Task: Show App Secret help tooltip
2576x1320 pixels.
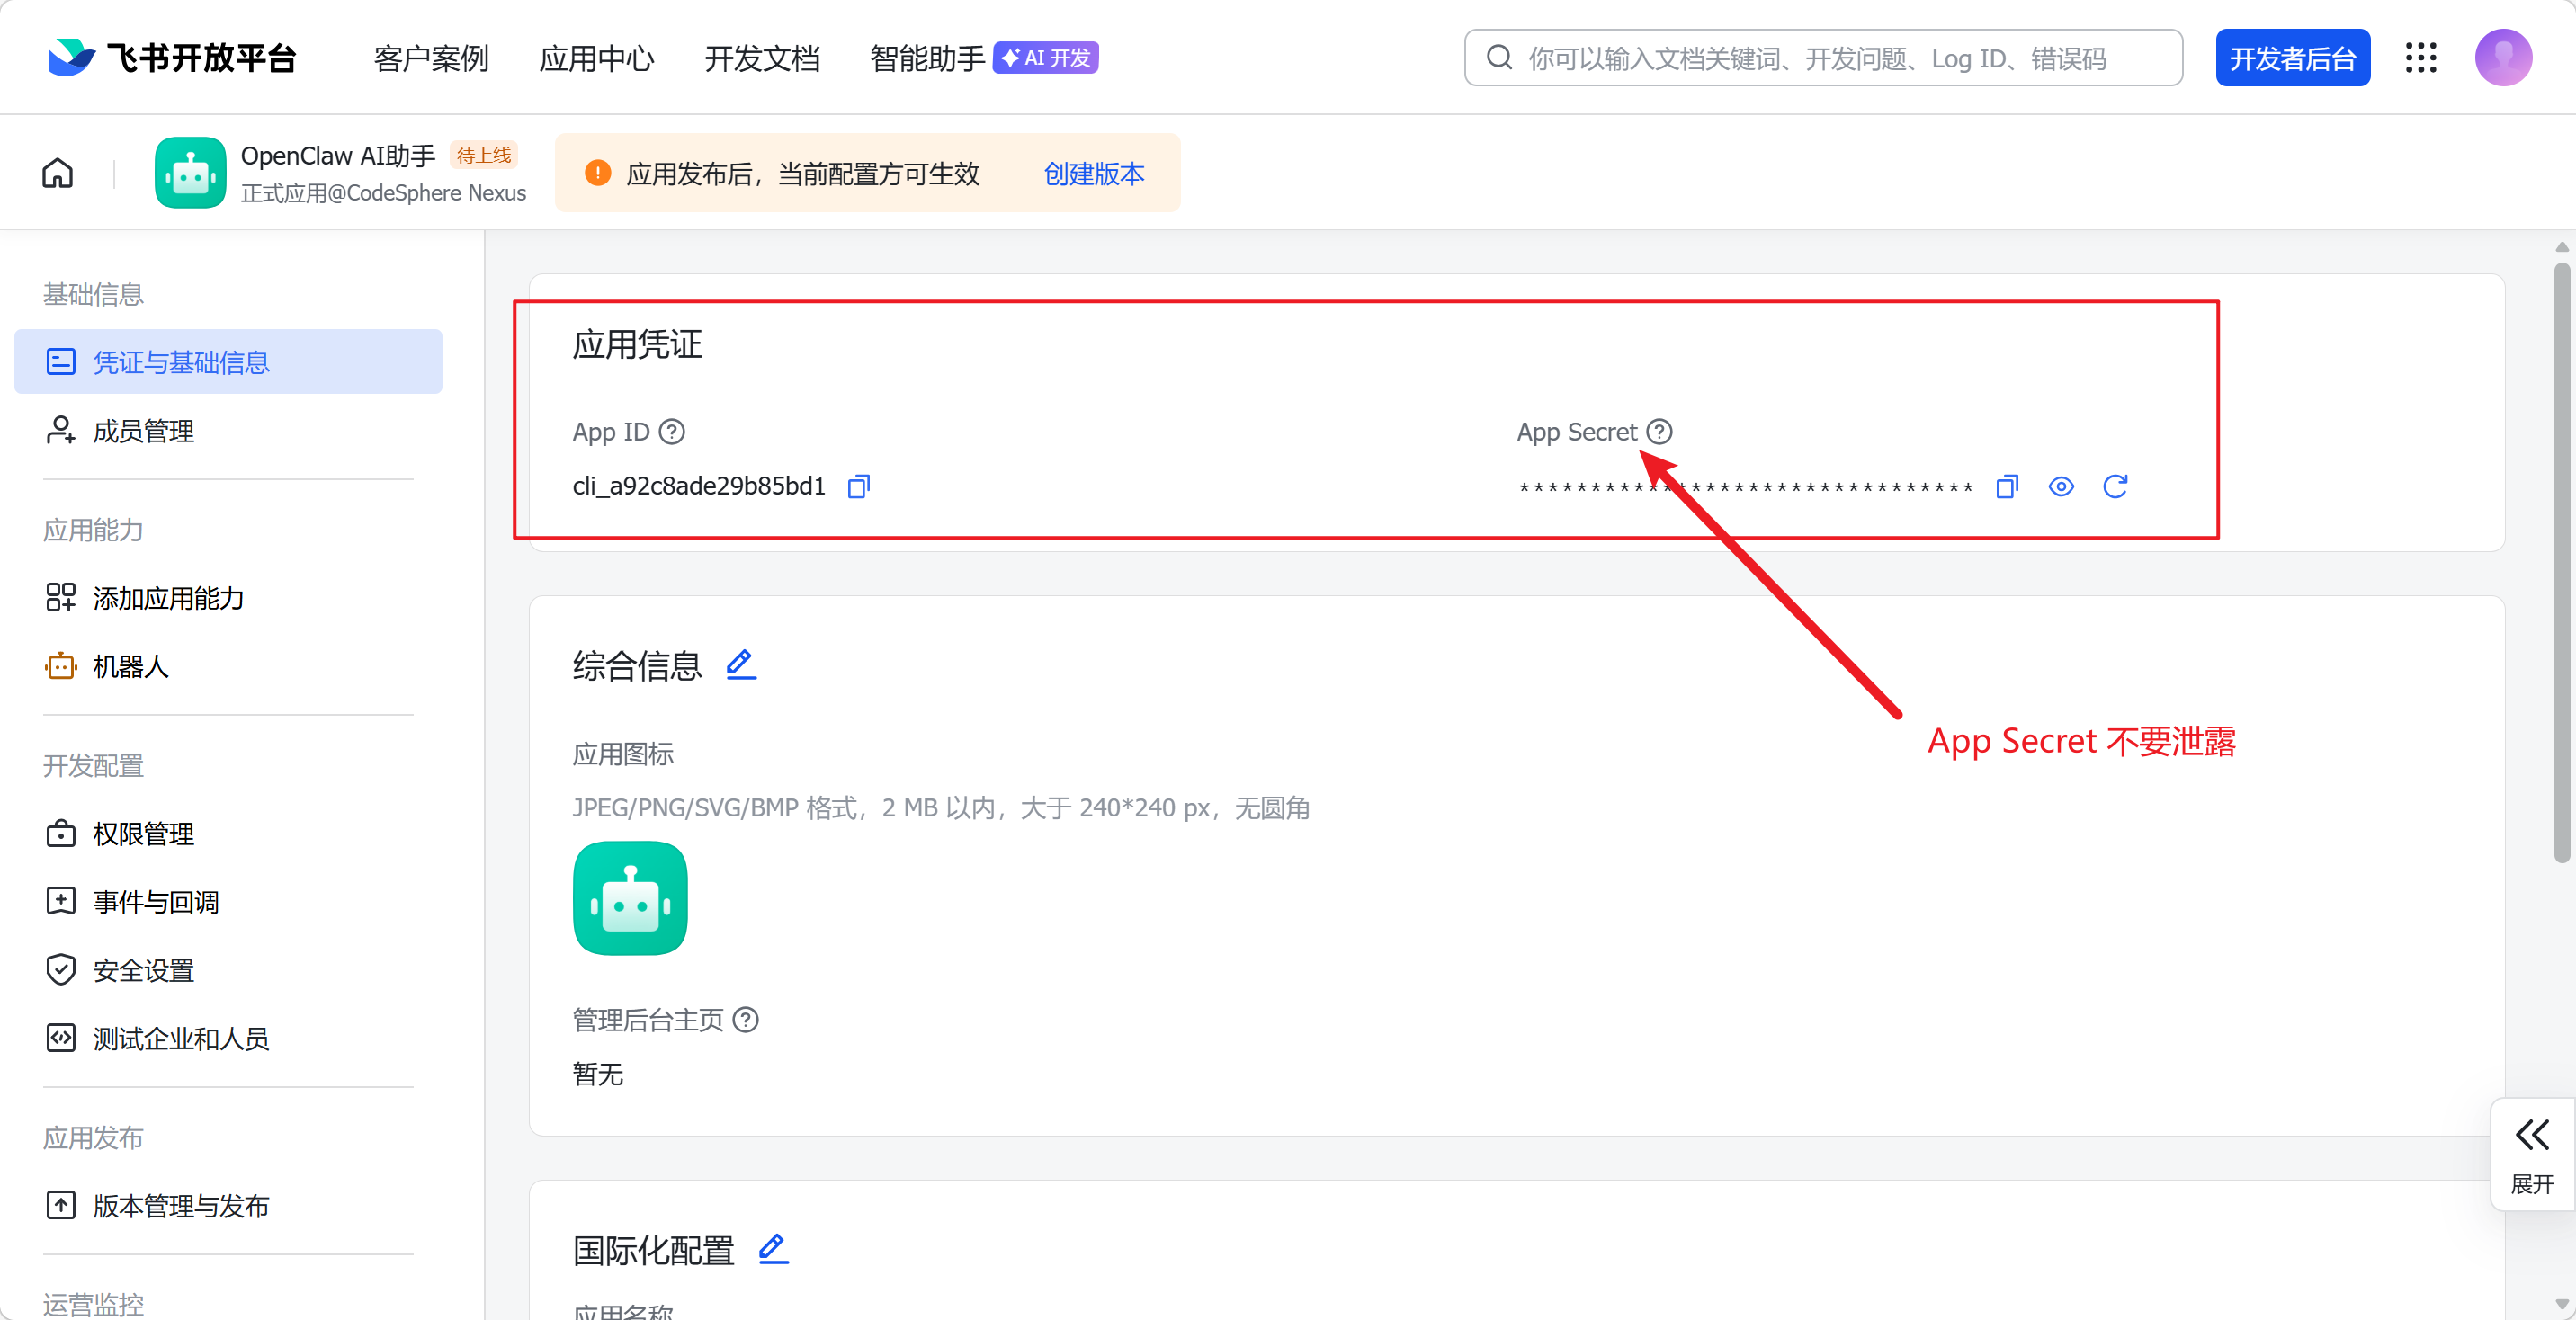Action: tap(1659, 432)
